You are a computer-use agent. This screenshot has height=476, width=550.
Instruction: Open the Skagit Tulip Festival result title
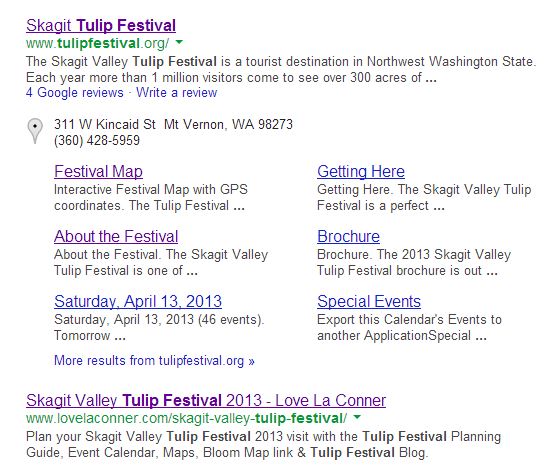(x=101, y=26)
